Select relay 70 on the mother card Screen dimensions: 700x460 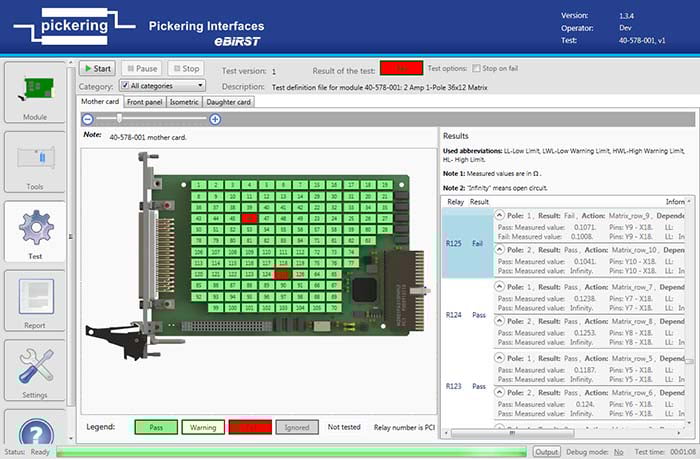coord(334,308)
